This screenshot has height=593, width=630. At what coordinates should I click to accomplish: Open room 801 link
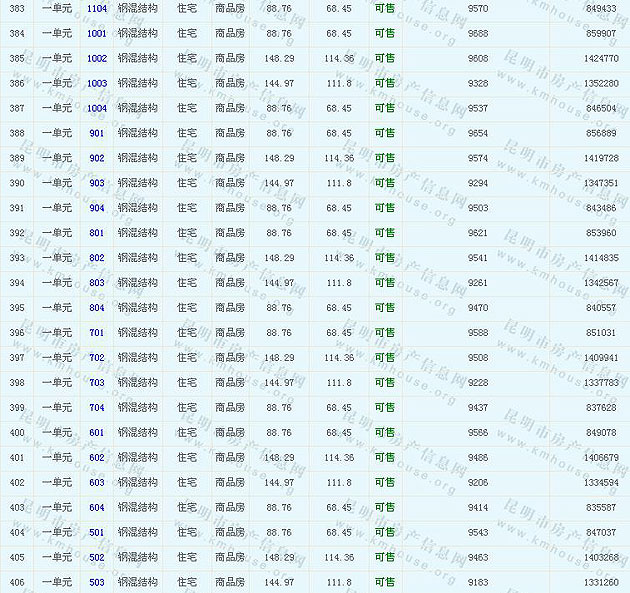click(x=97, y=233)
